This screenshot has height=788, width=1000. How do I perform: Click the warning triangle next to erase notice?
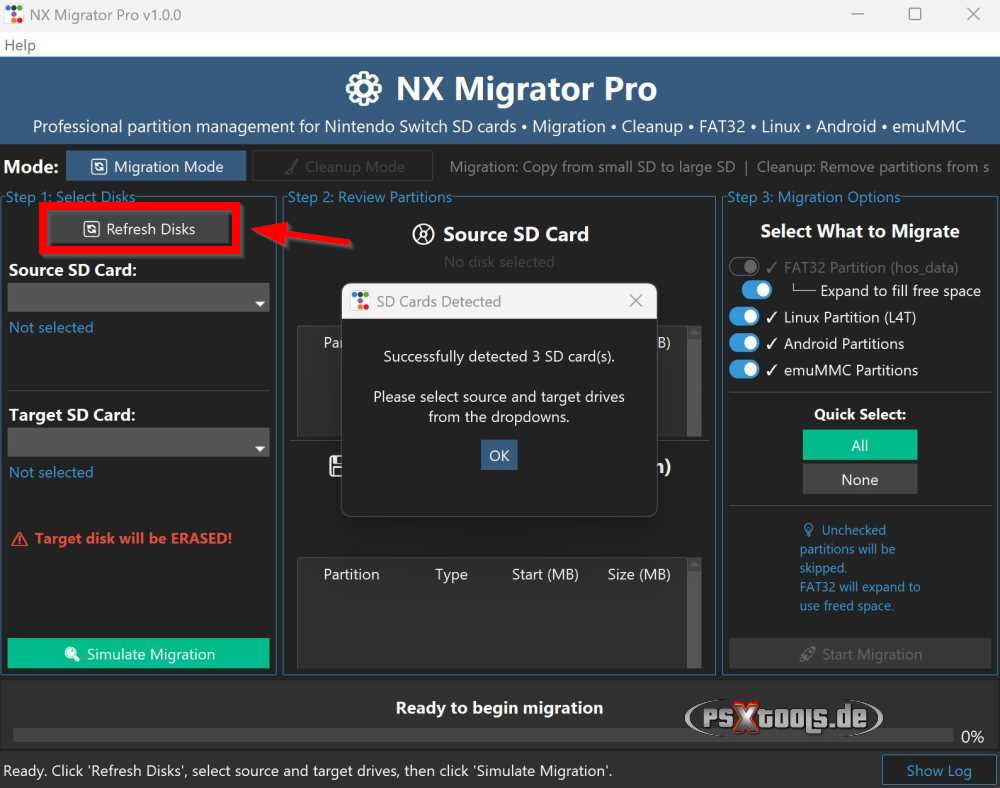(x=20, y=538)
